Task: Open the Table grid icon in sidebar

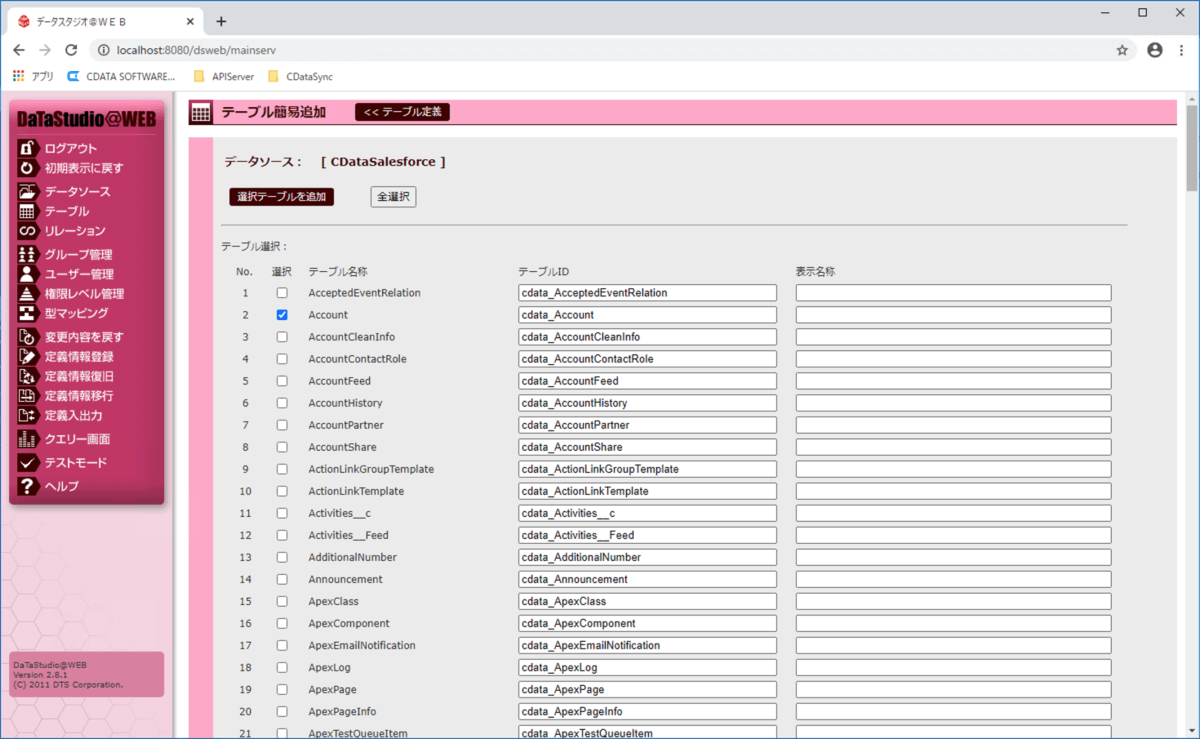Action: [x=27, y=211]
